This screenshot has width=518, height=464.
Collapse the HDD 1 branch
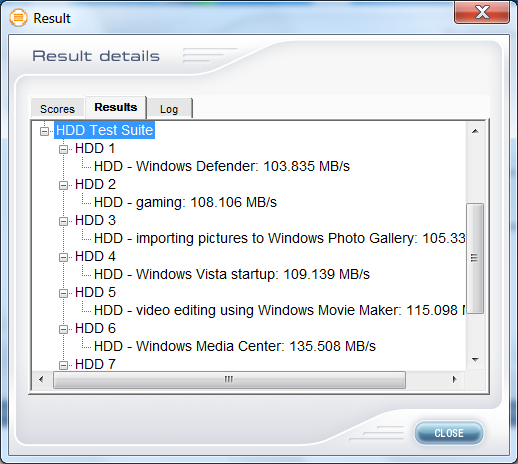[63, 149]
